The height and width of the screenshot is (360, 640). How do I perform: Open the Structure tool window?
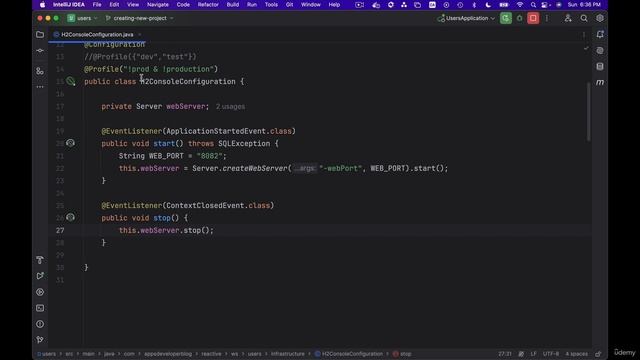40,71
